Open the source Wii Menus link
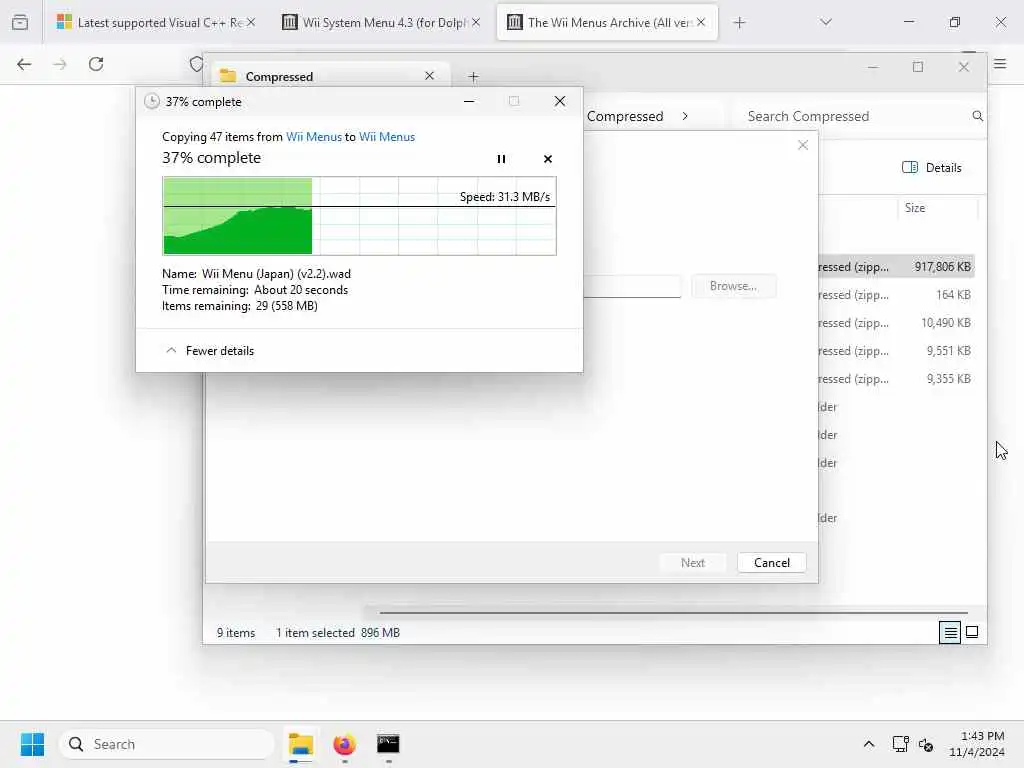 (313, 136)
